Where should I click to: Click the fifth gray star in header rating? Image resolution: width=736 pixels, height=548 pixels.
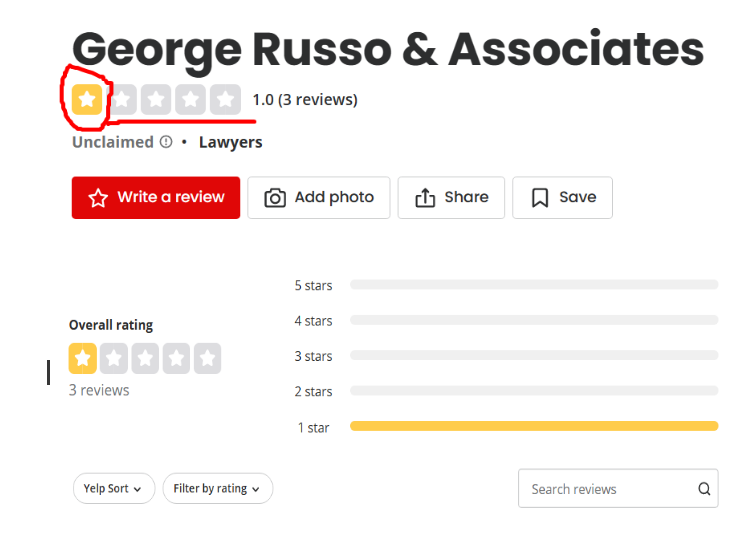pyautogui.click(x=225, y=100)
